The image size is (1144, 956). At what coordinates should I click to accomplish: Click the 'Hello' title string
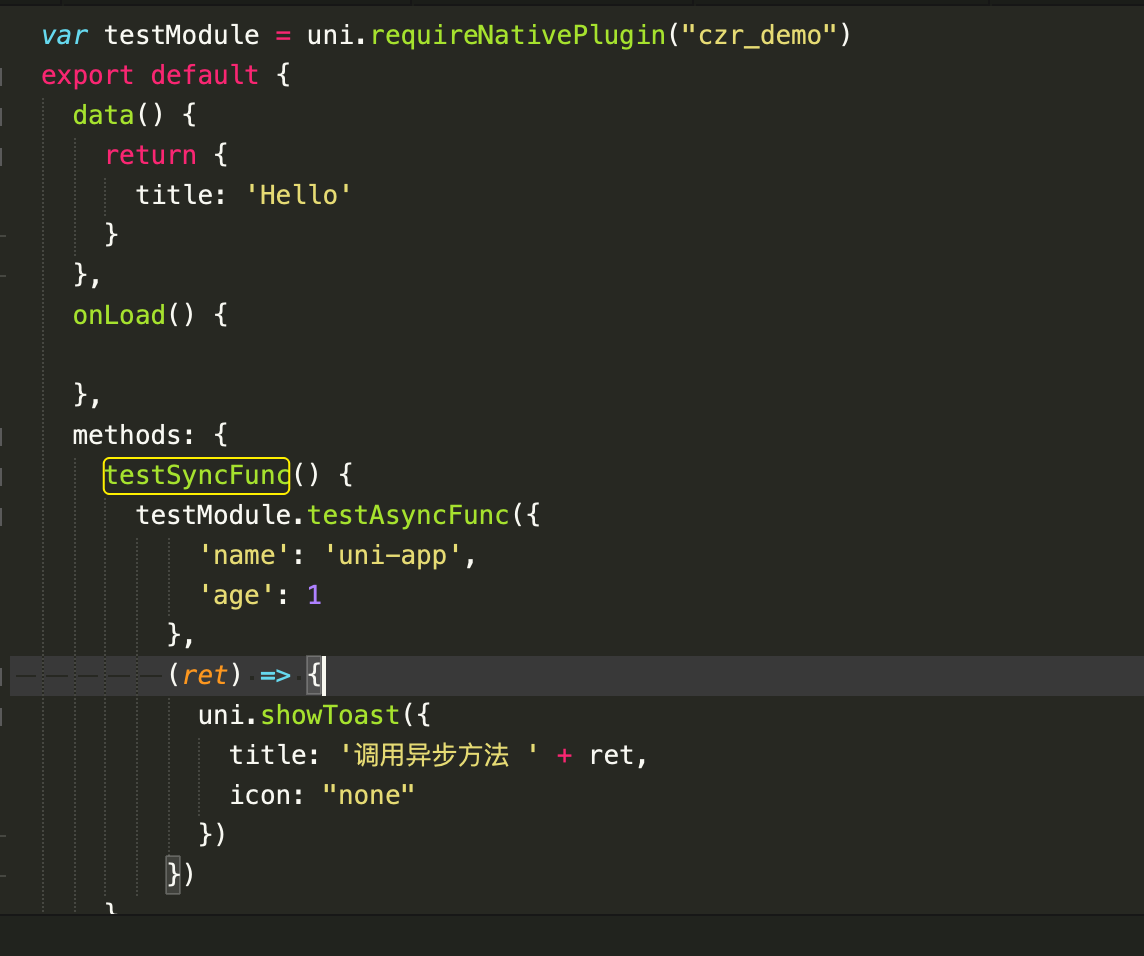coord(298,195)
